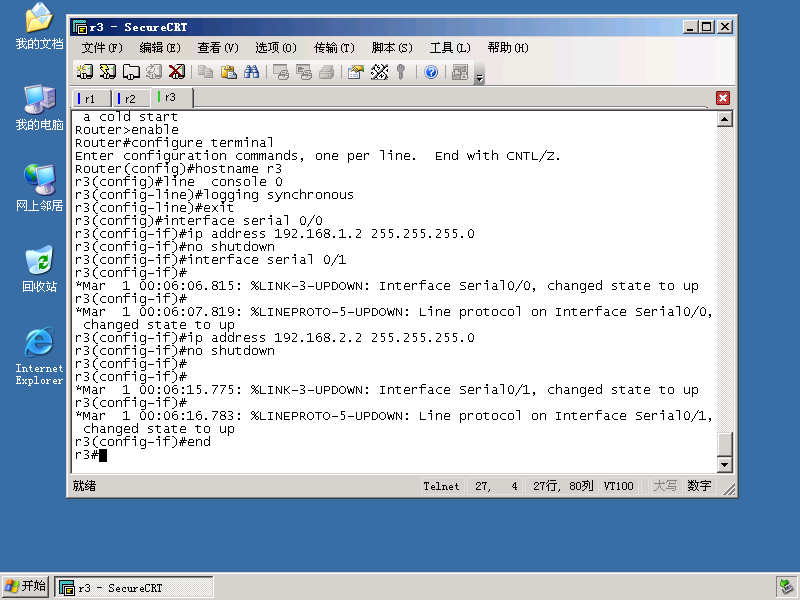Click the keymap editor icon
The height and width of the screenshot is (600, 800).
[x=379, y=72]
